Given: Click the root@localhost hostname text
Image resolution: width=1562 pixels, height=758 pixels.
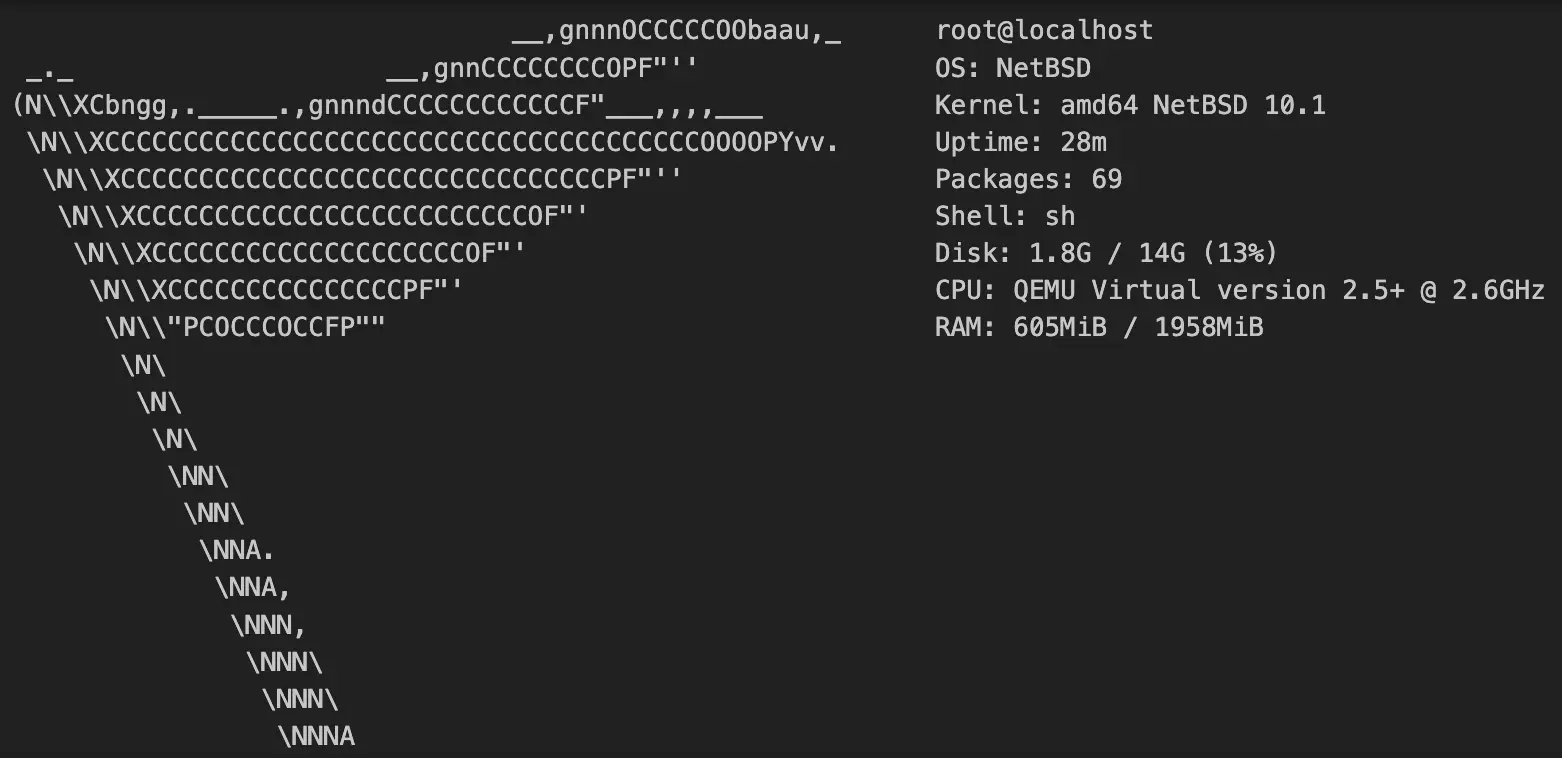Looking at the screenshot, I should click(x=1044, y=31).
